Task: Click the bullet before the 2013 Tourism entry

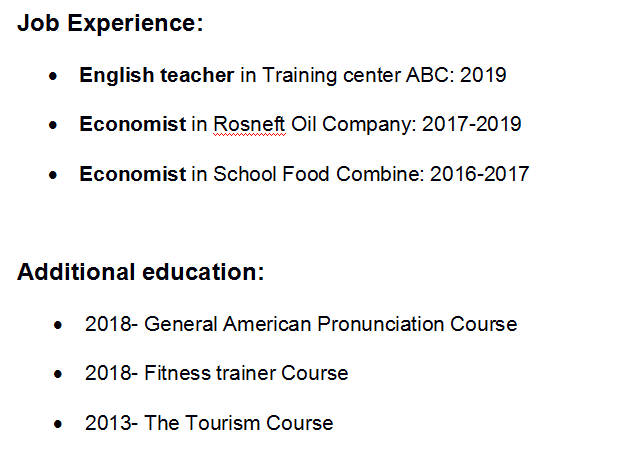Action: click(x=62, y=423)
